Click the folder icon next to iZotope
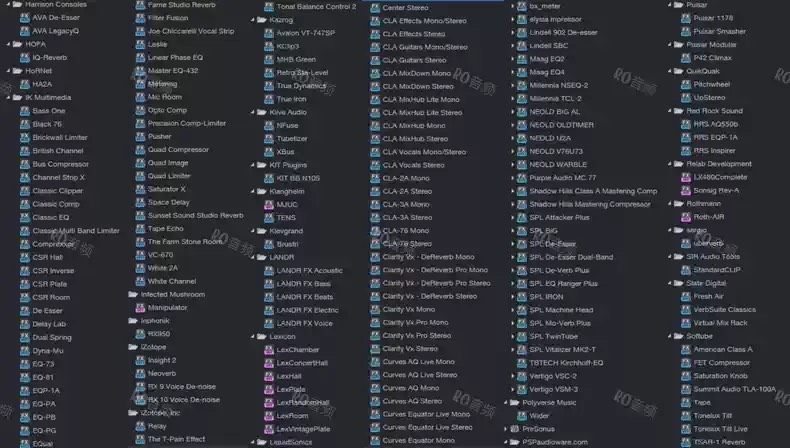 [133, 347]
